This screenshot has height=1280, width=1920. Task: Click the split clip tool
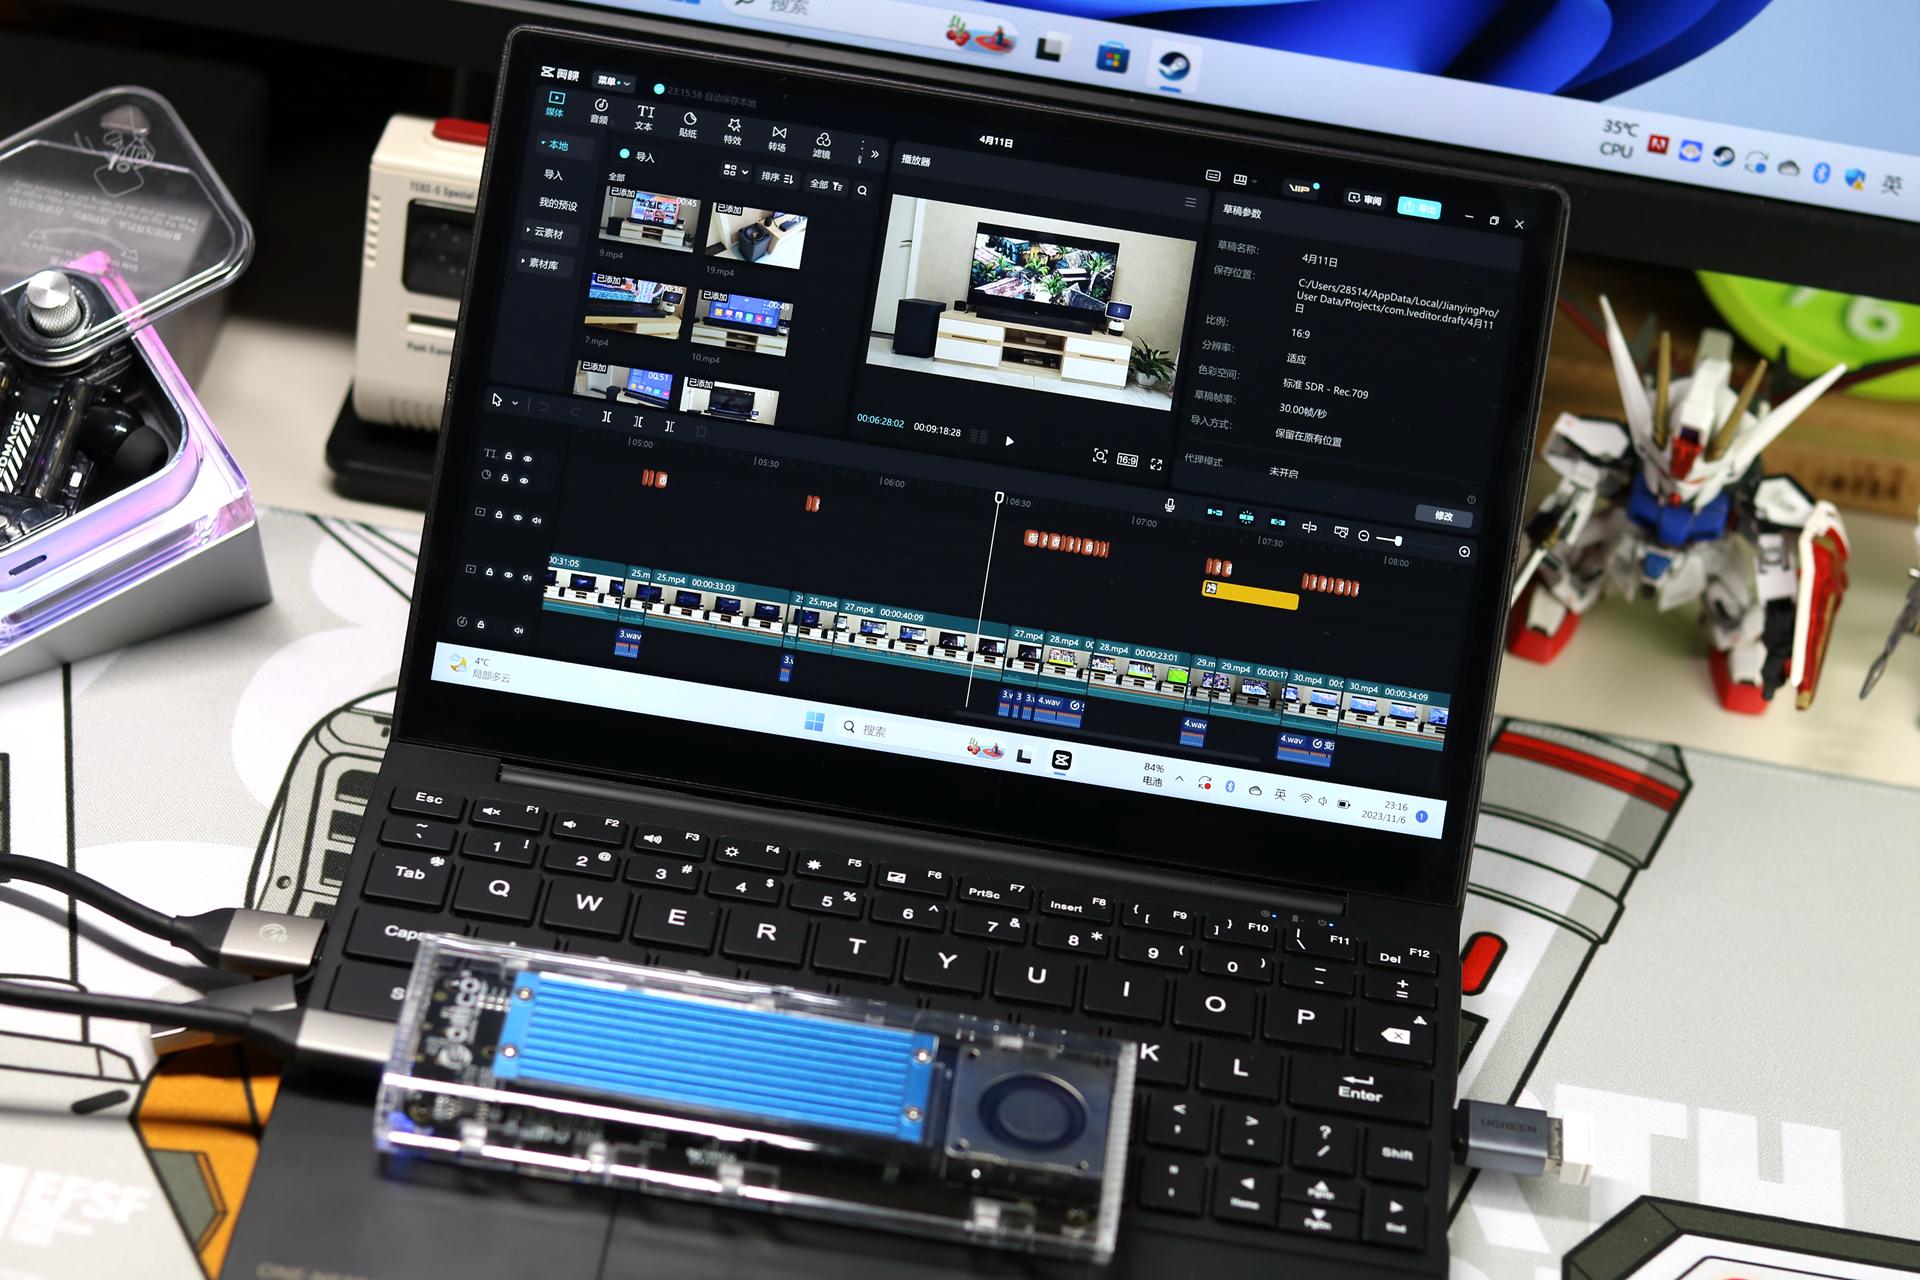606,417
